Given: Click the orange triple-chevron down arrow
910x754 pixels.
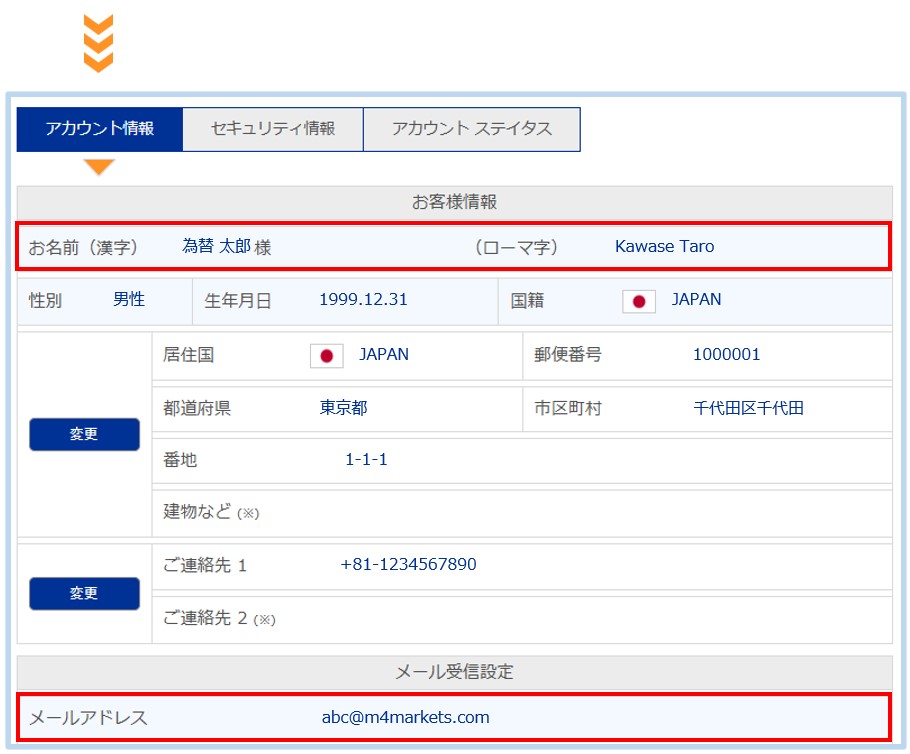Looking at the screenshot, I should coord(98,44).
